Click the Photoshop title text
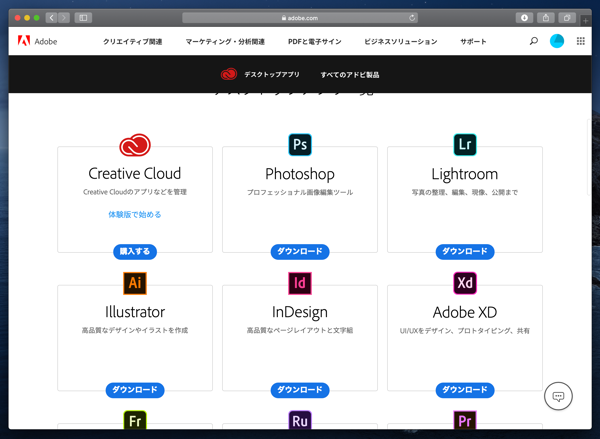 (x=300, y=174)
